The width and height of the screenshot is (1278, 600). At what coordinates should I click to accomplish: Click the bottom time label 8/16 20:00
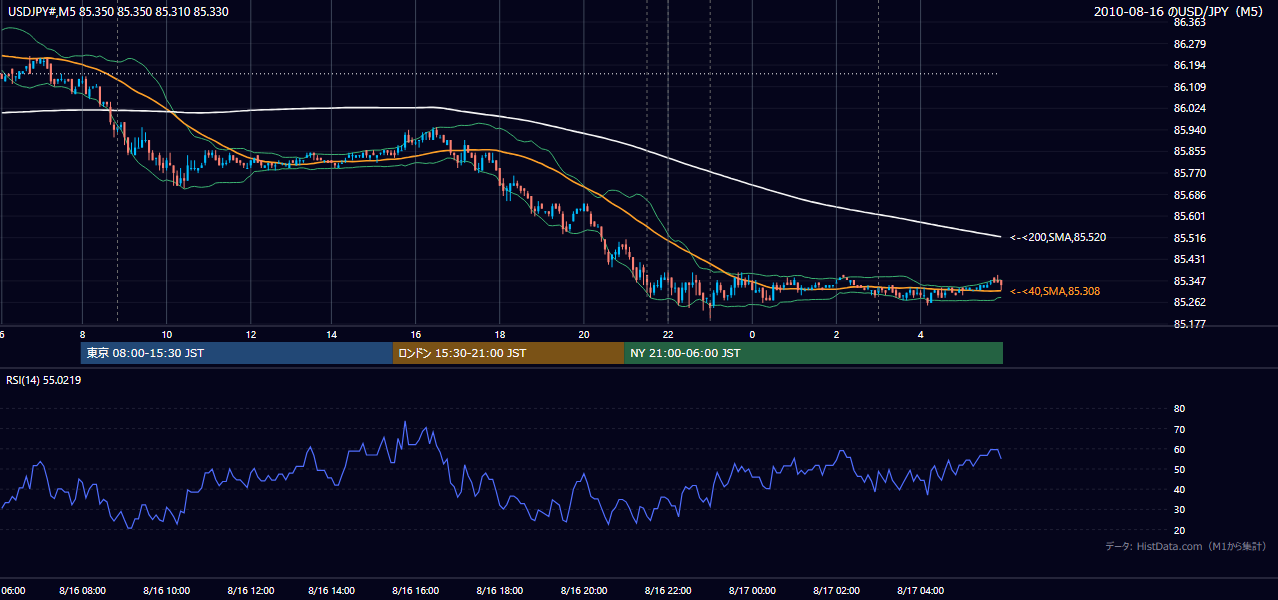tap(584, 590)
